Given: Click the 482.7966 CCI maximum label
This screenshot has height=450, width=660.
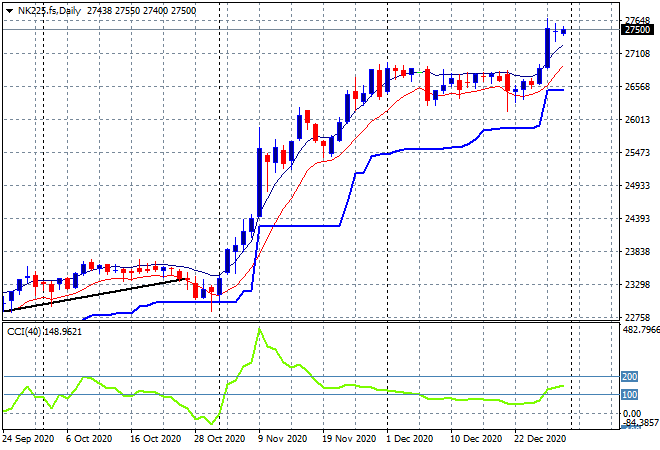Looking at the screenshot, I should (641, 329).
